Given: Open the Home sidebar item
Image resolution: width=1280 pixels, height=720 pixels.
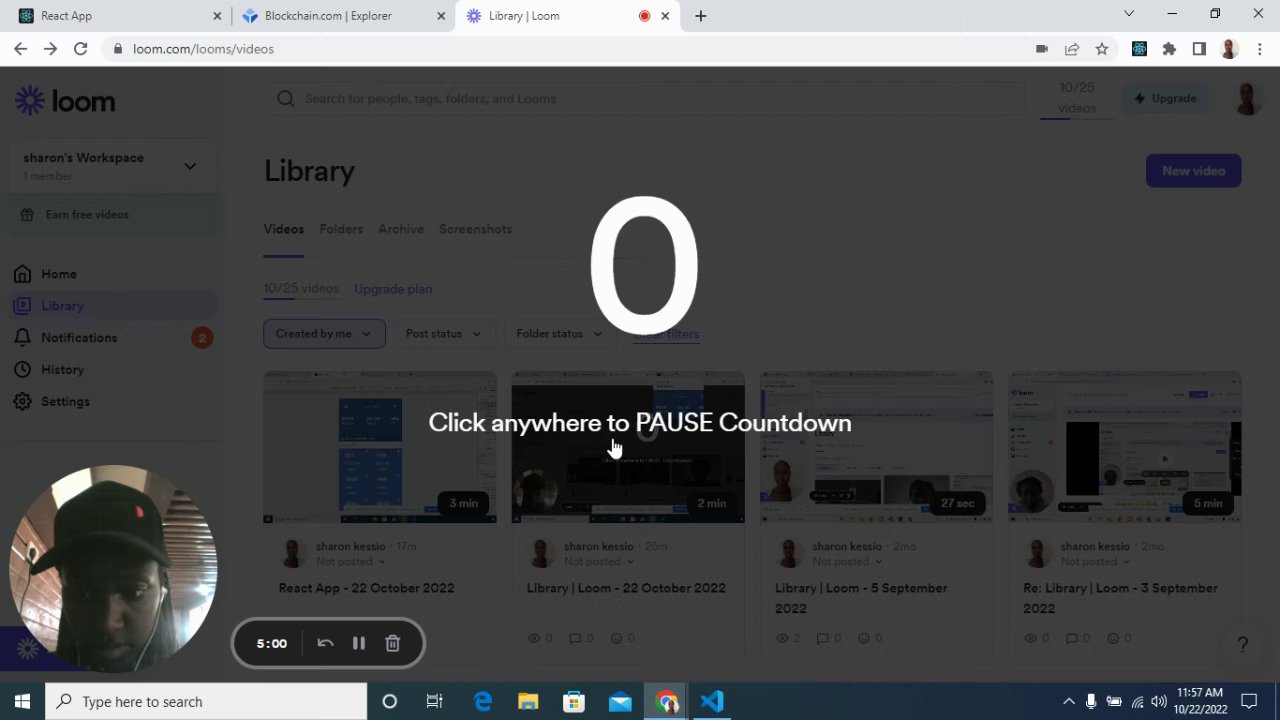Looking at the screenshot, I should coord(58,274).
